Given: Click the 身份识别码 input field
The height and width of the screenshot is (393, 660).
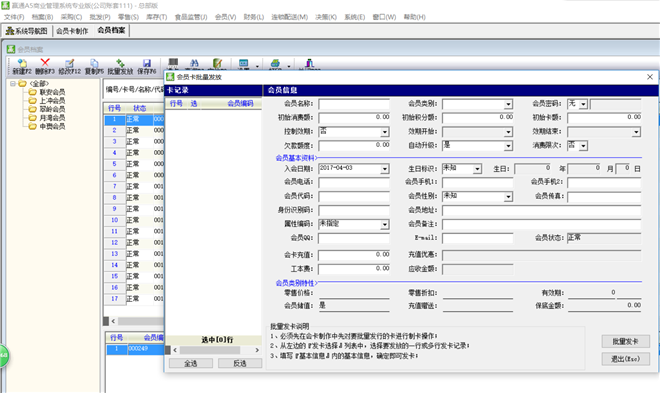Looking at the screenshot, I should [x=354, y=210].
